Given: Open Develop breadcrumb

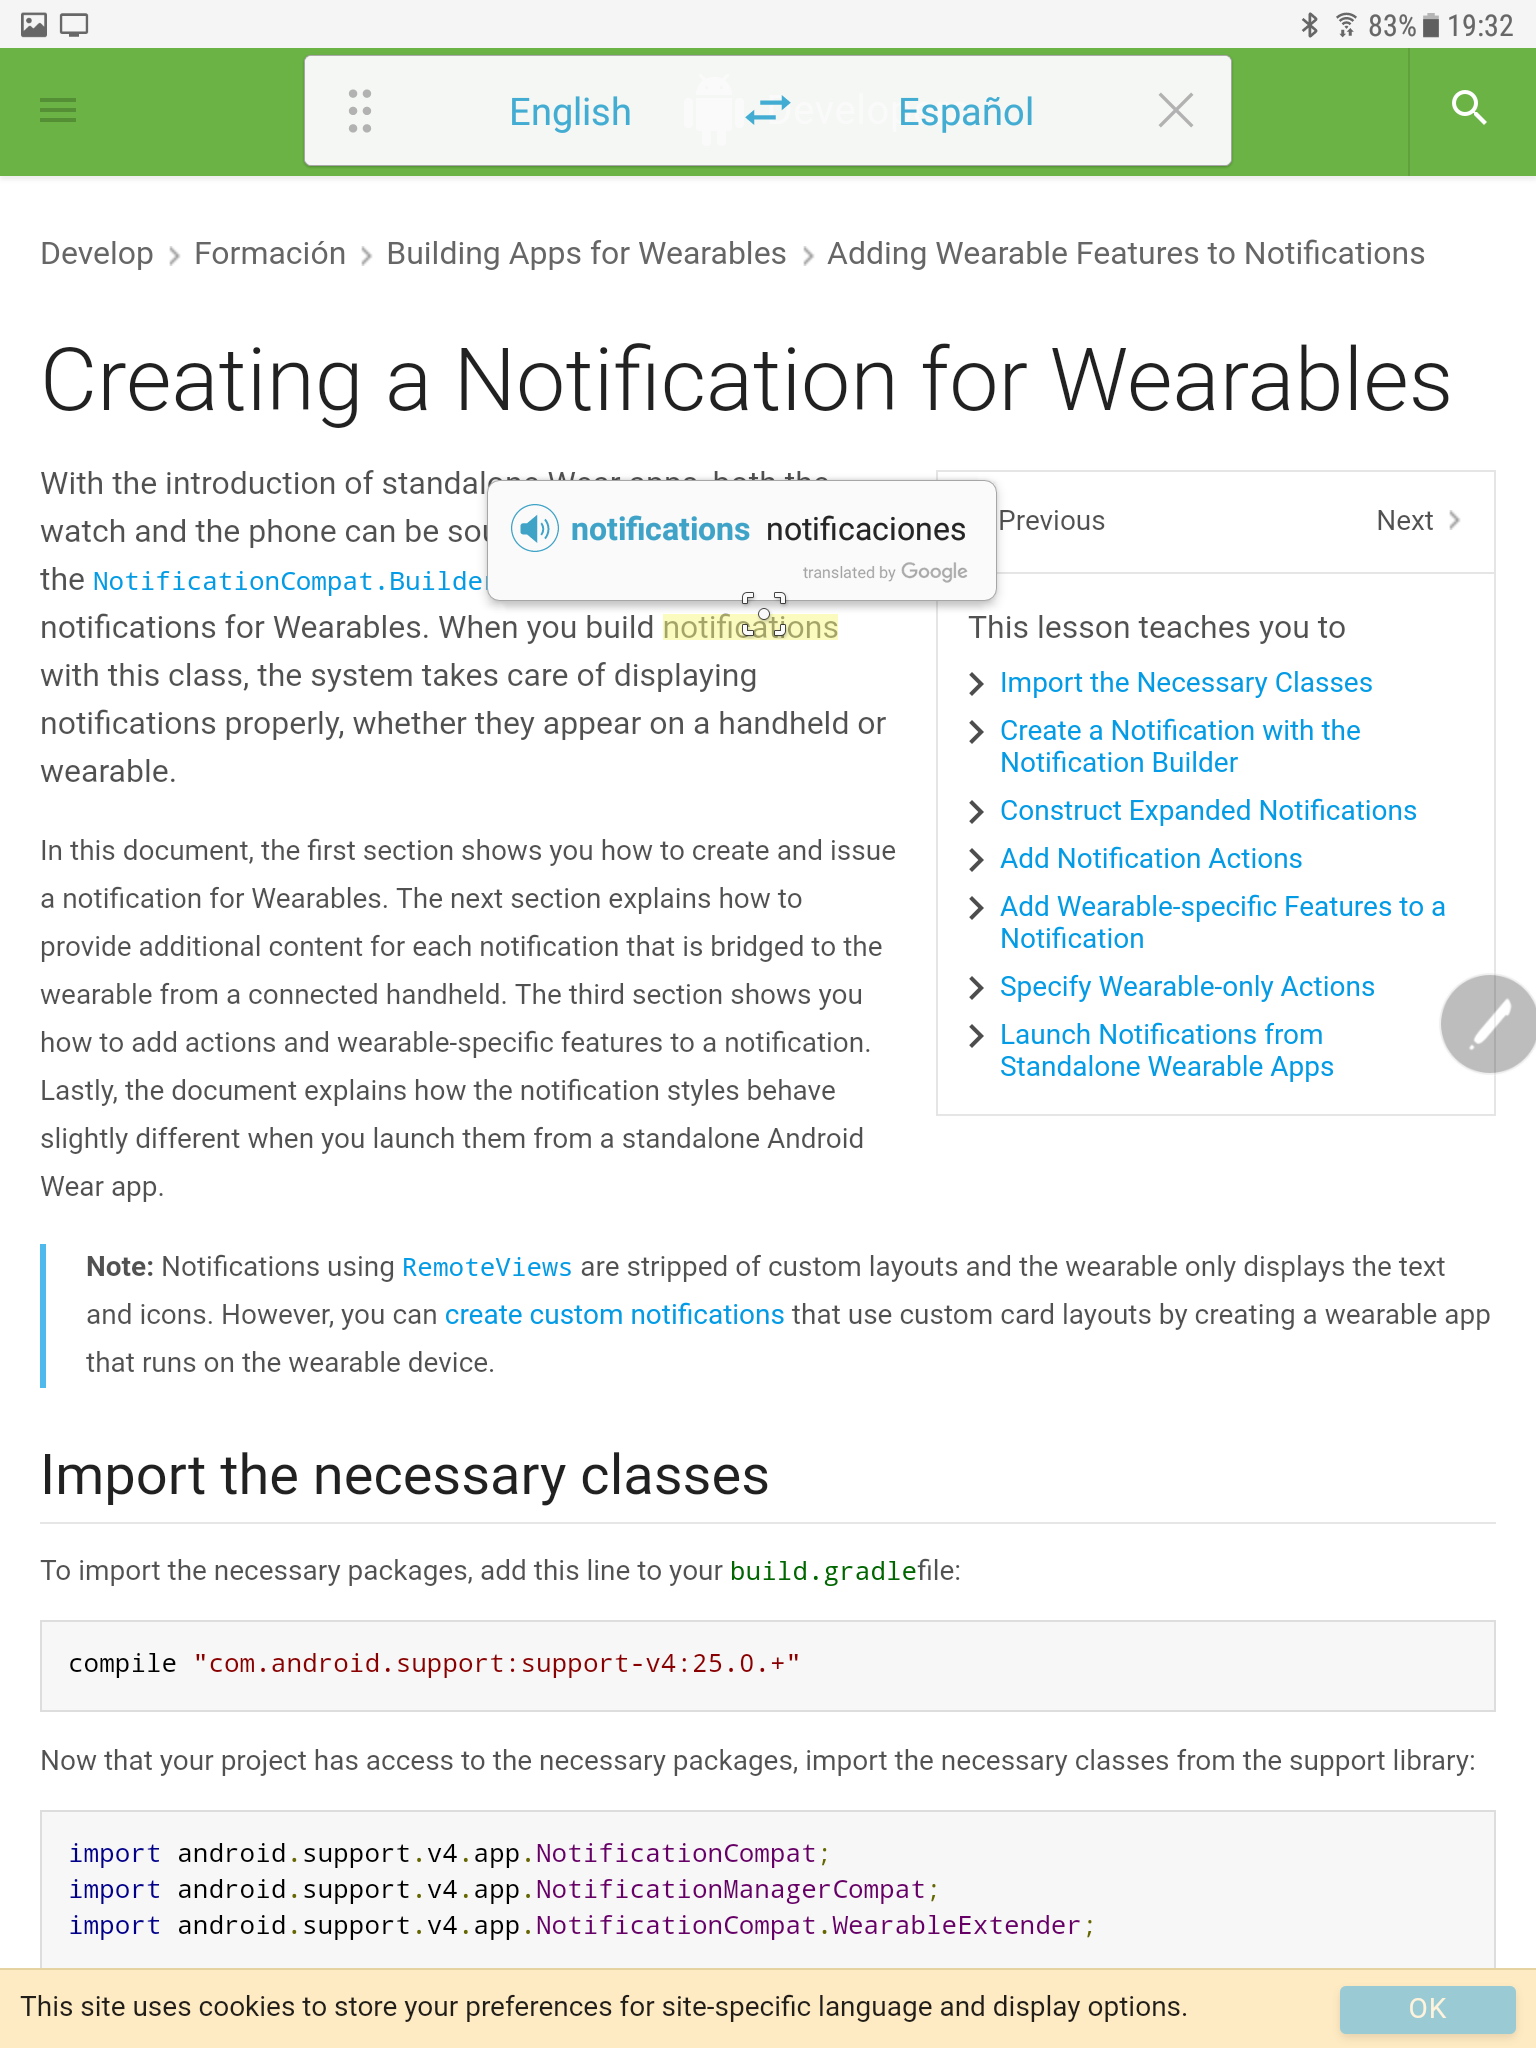Looking at the screenshot, I should point(97,254).
